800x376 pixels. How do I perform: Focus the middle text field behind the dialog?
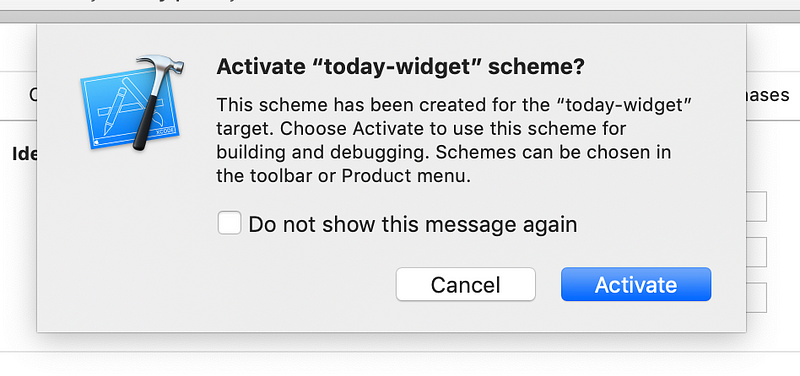(757, 252)
